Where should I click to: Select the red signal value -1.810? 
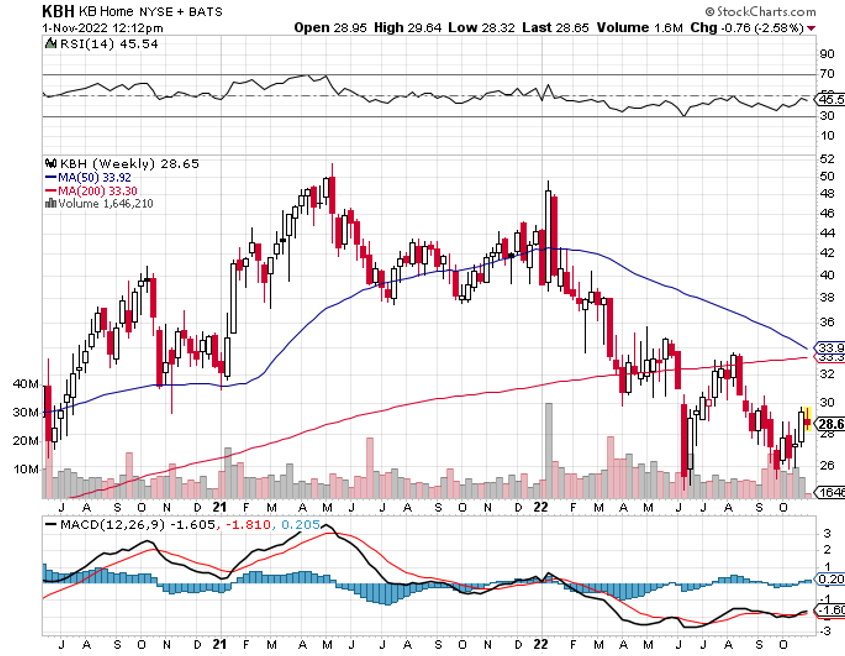point(247,524)
